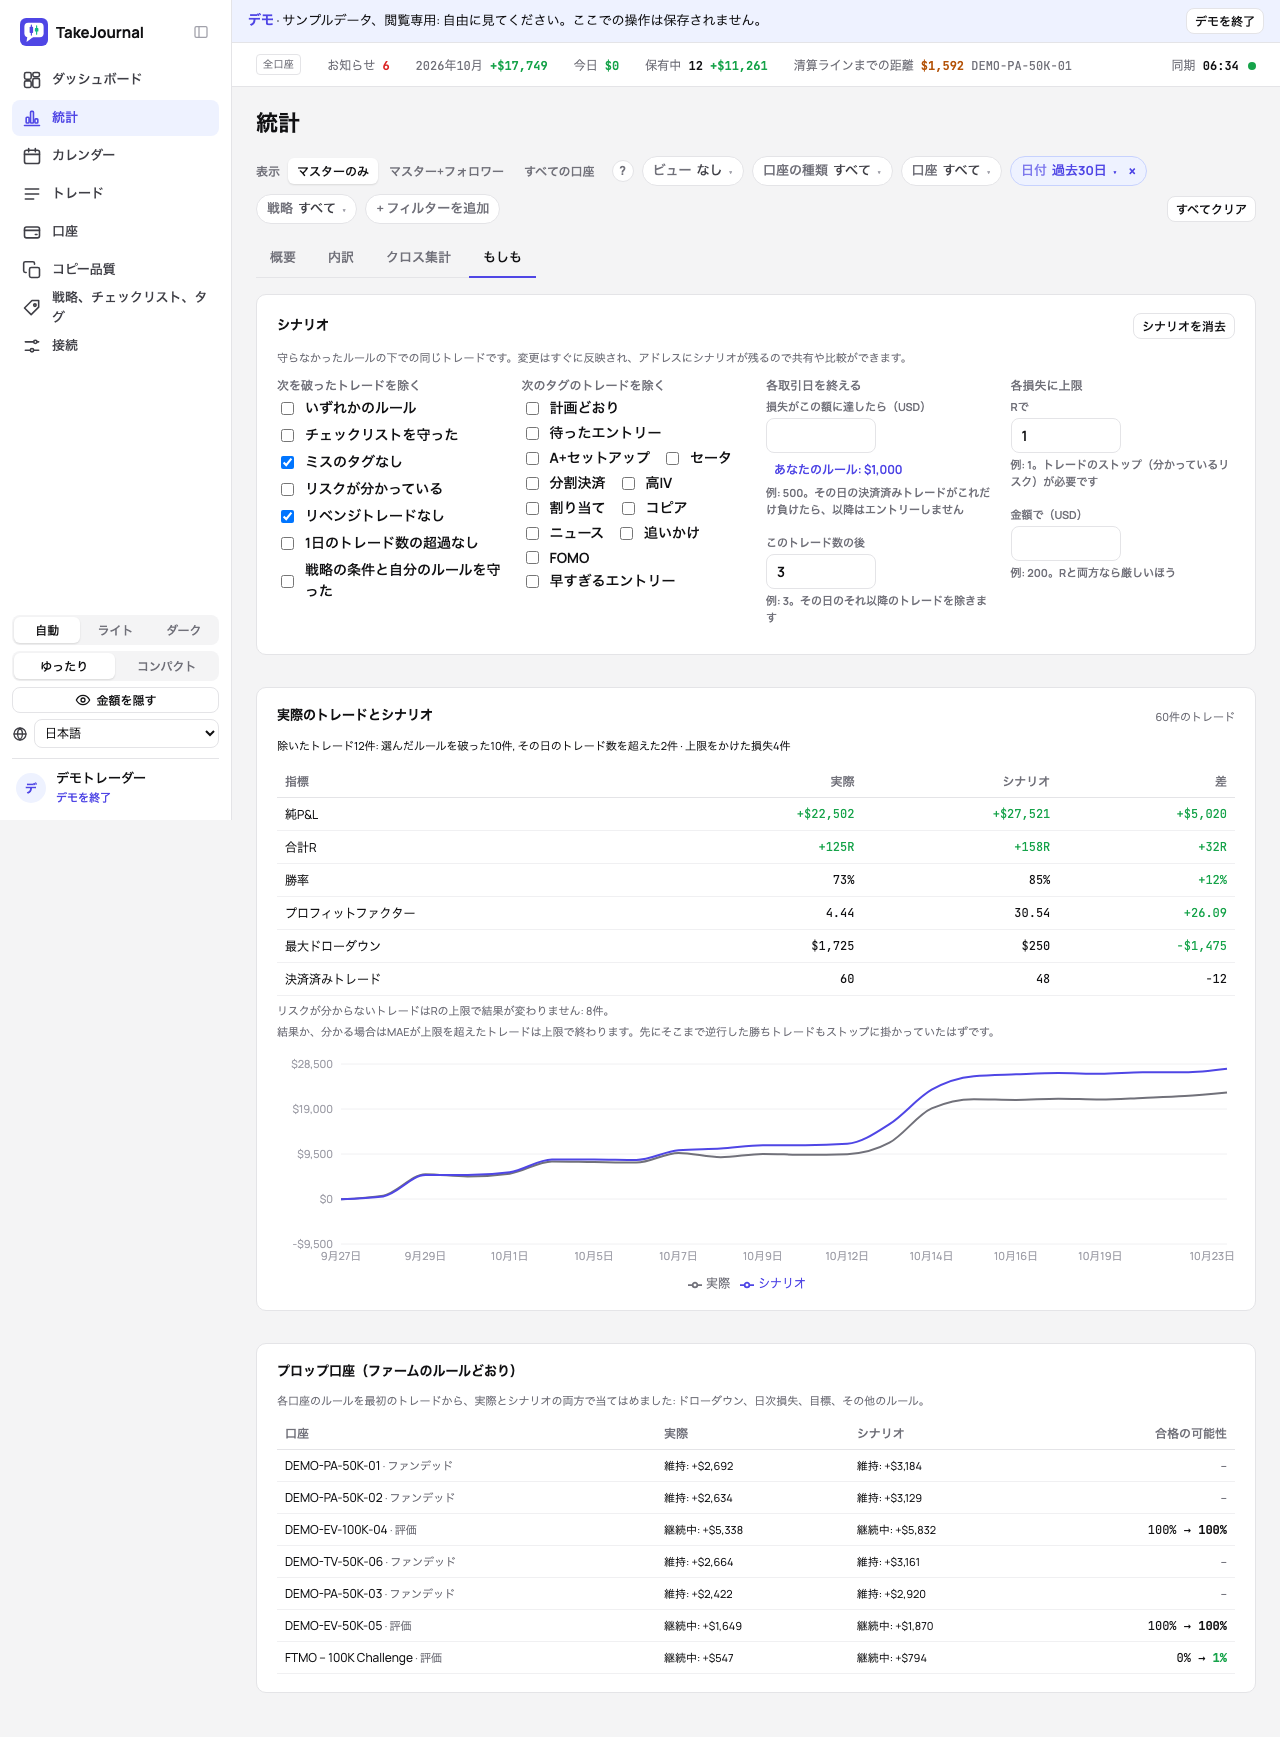Select the ダーク theme option
This screenshot has height=1737, width=1280.
183,630
